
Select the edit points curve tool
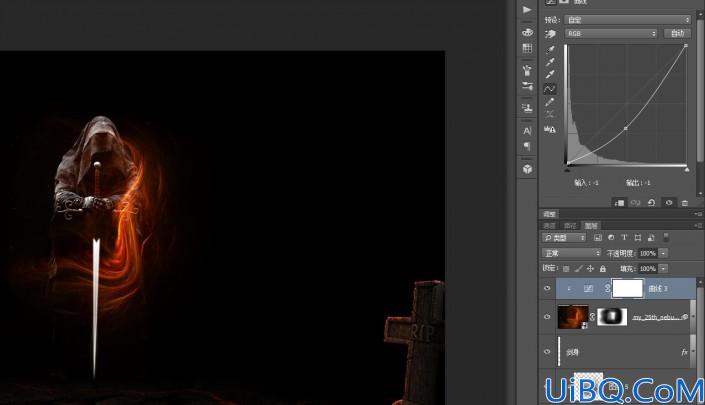[x=549, y=89]
